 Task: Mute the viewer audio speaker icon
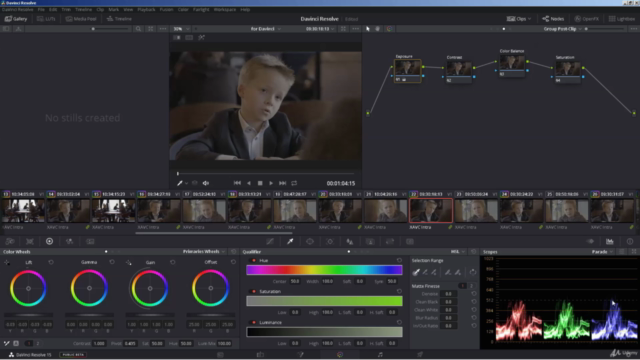(206, 183)
